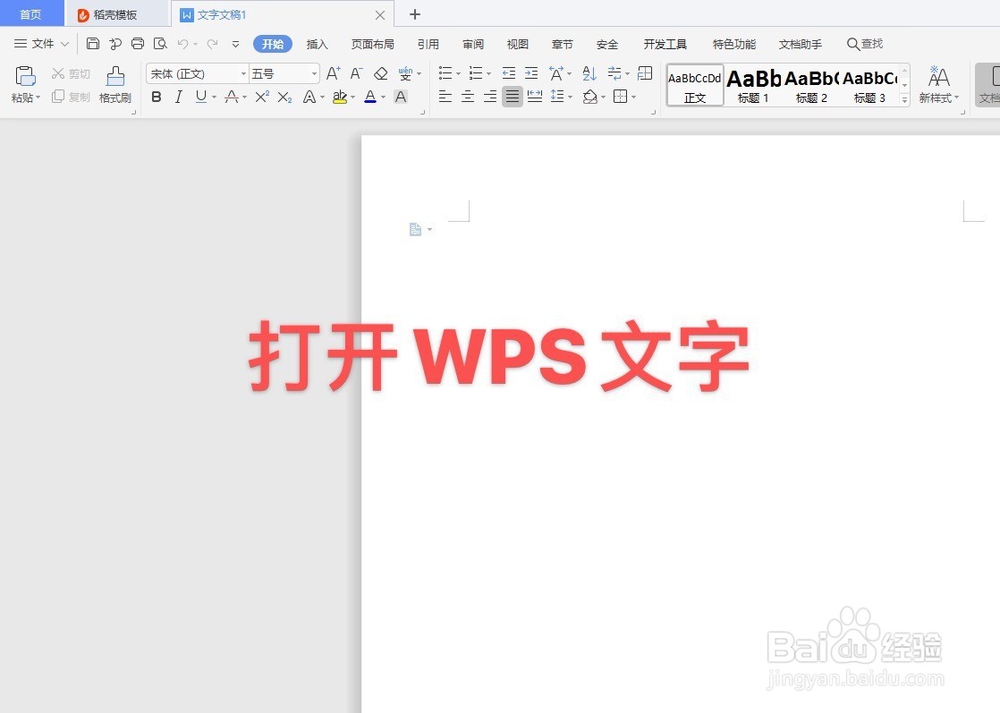The width and height of the screenshot is (1000, 713).
Task: Open the font name dropdown 宋体 (正文)
Action: 243,74
